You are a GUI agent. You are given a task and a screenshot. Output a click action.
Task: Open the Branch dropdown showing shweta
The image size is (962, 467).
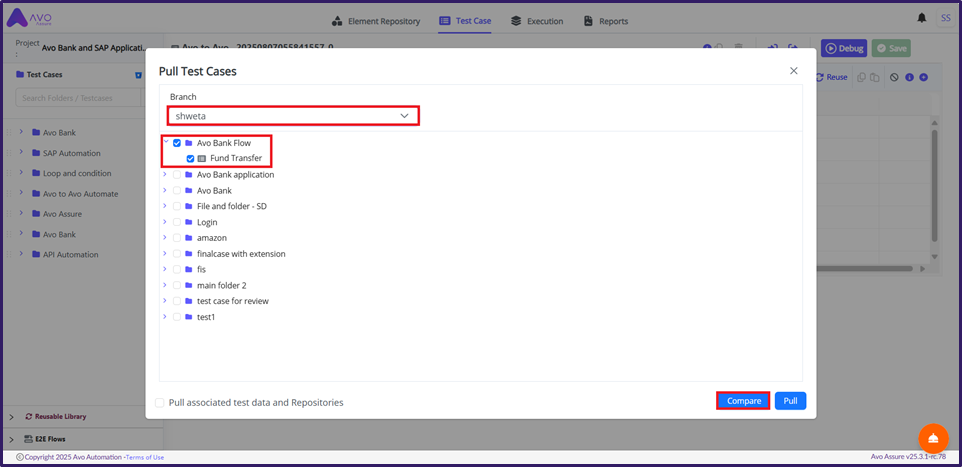293,116
